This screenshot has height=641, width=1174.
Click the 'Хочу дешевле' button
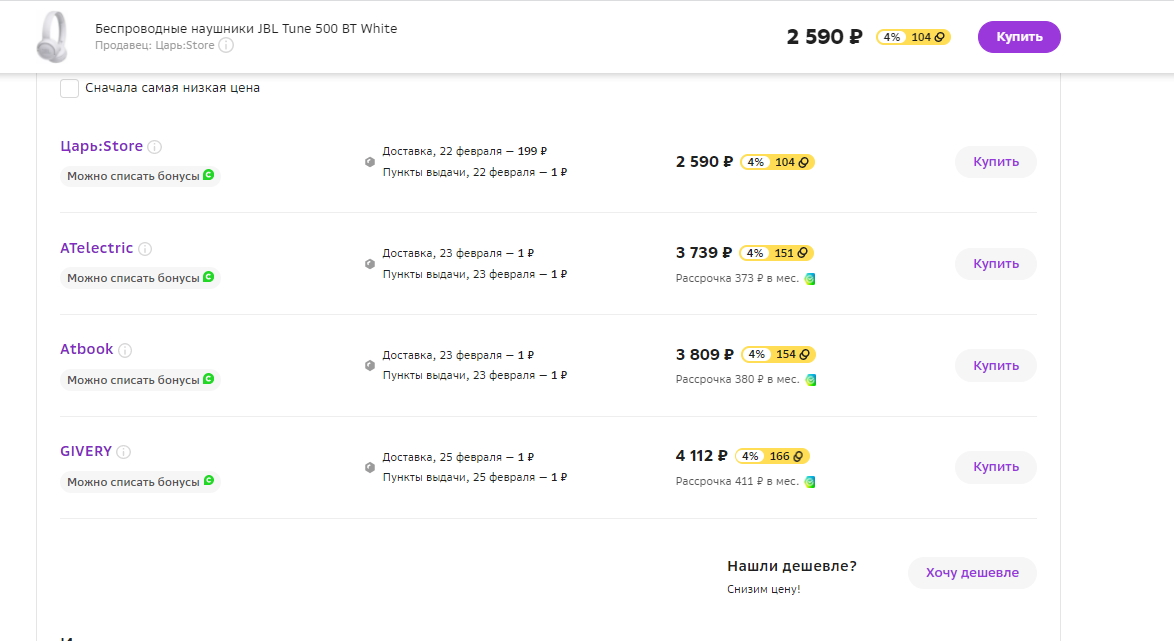(x=972, y=573)
